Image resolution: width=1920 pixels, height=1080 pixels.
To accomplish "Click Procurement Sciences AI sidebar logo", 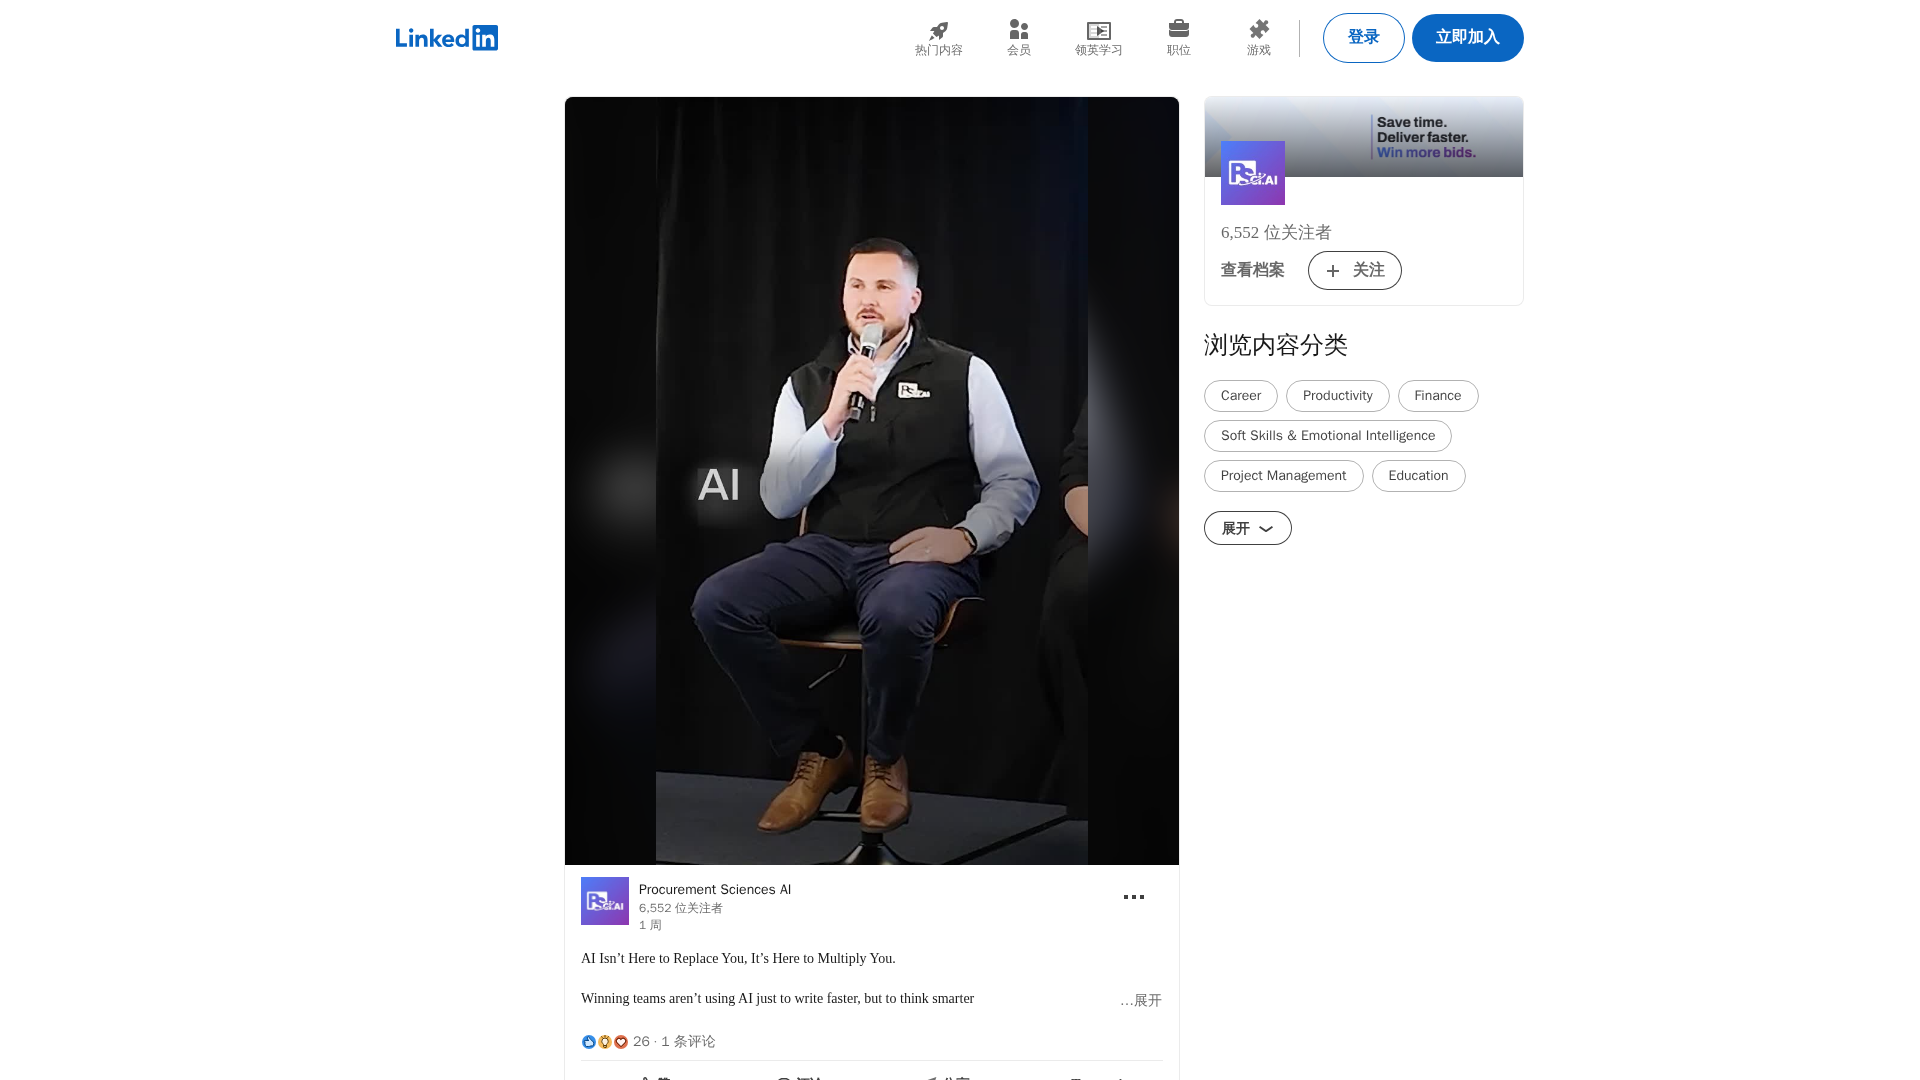I will point(1252,173).
